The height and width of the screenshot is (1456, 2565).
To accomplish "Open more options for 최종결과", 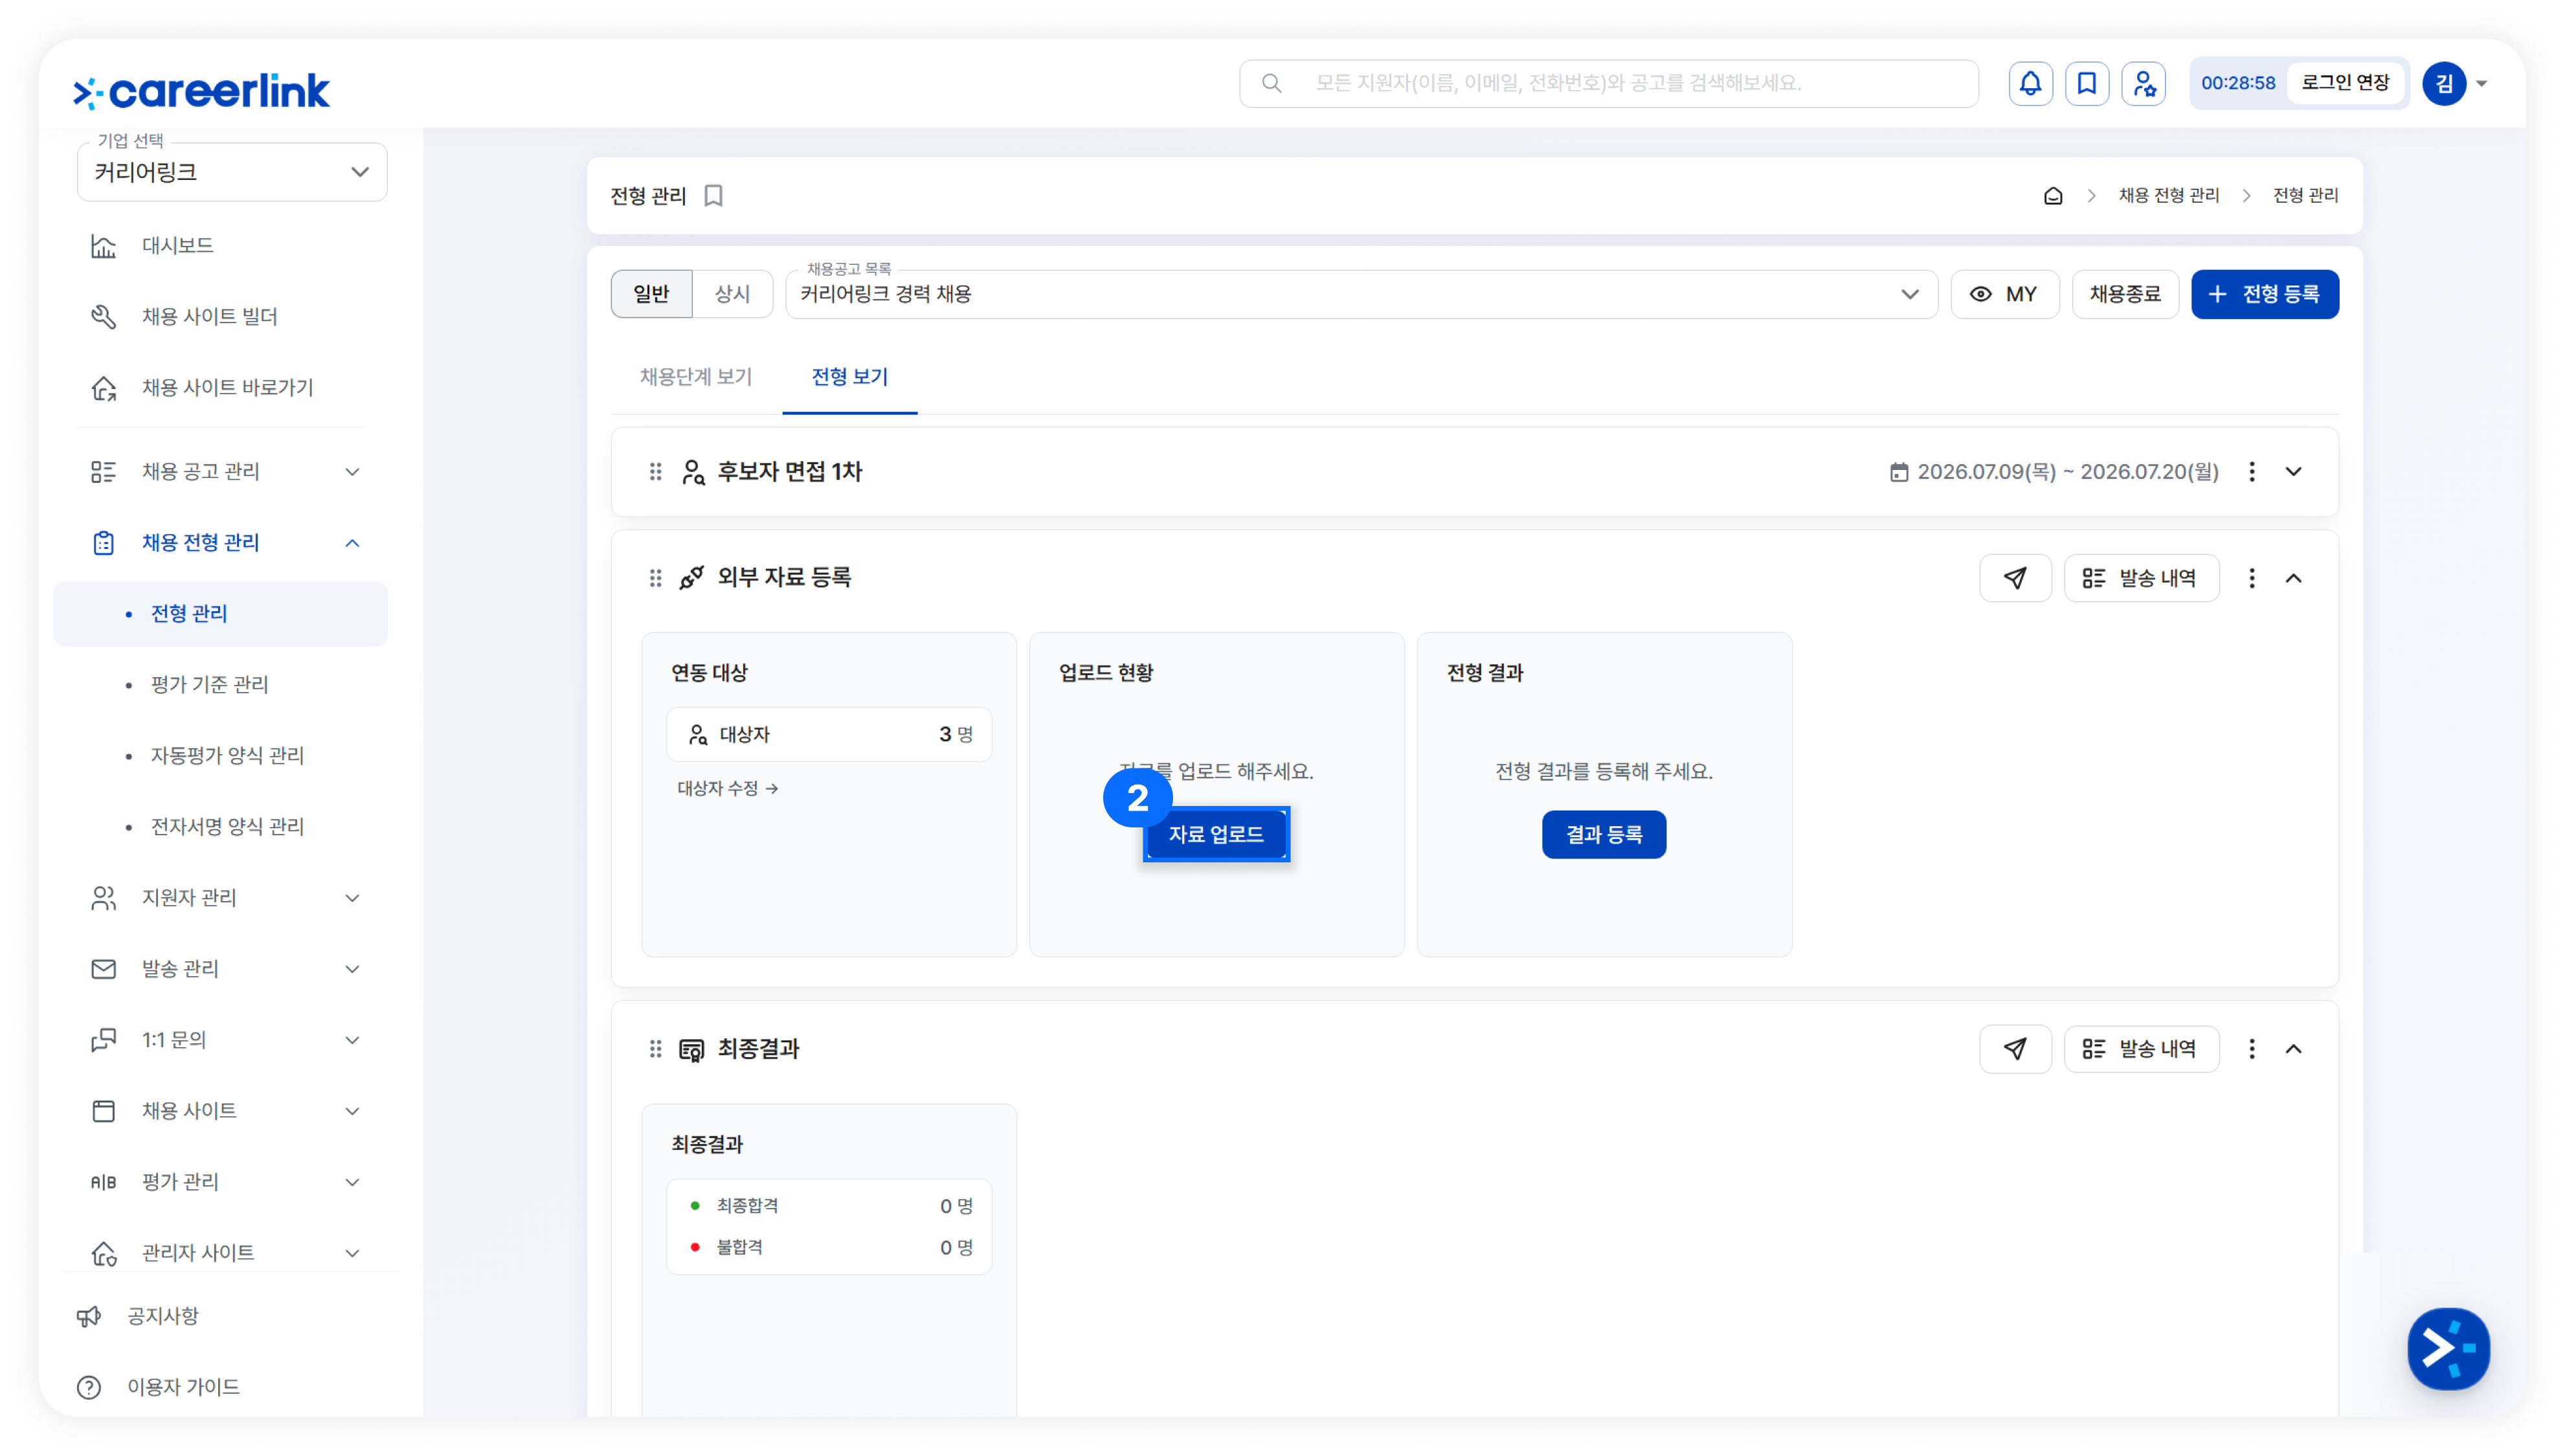I will pos(2251,1049).
